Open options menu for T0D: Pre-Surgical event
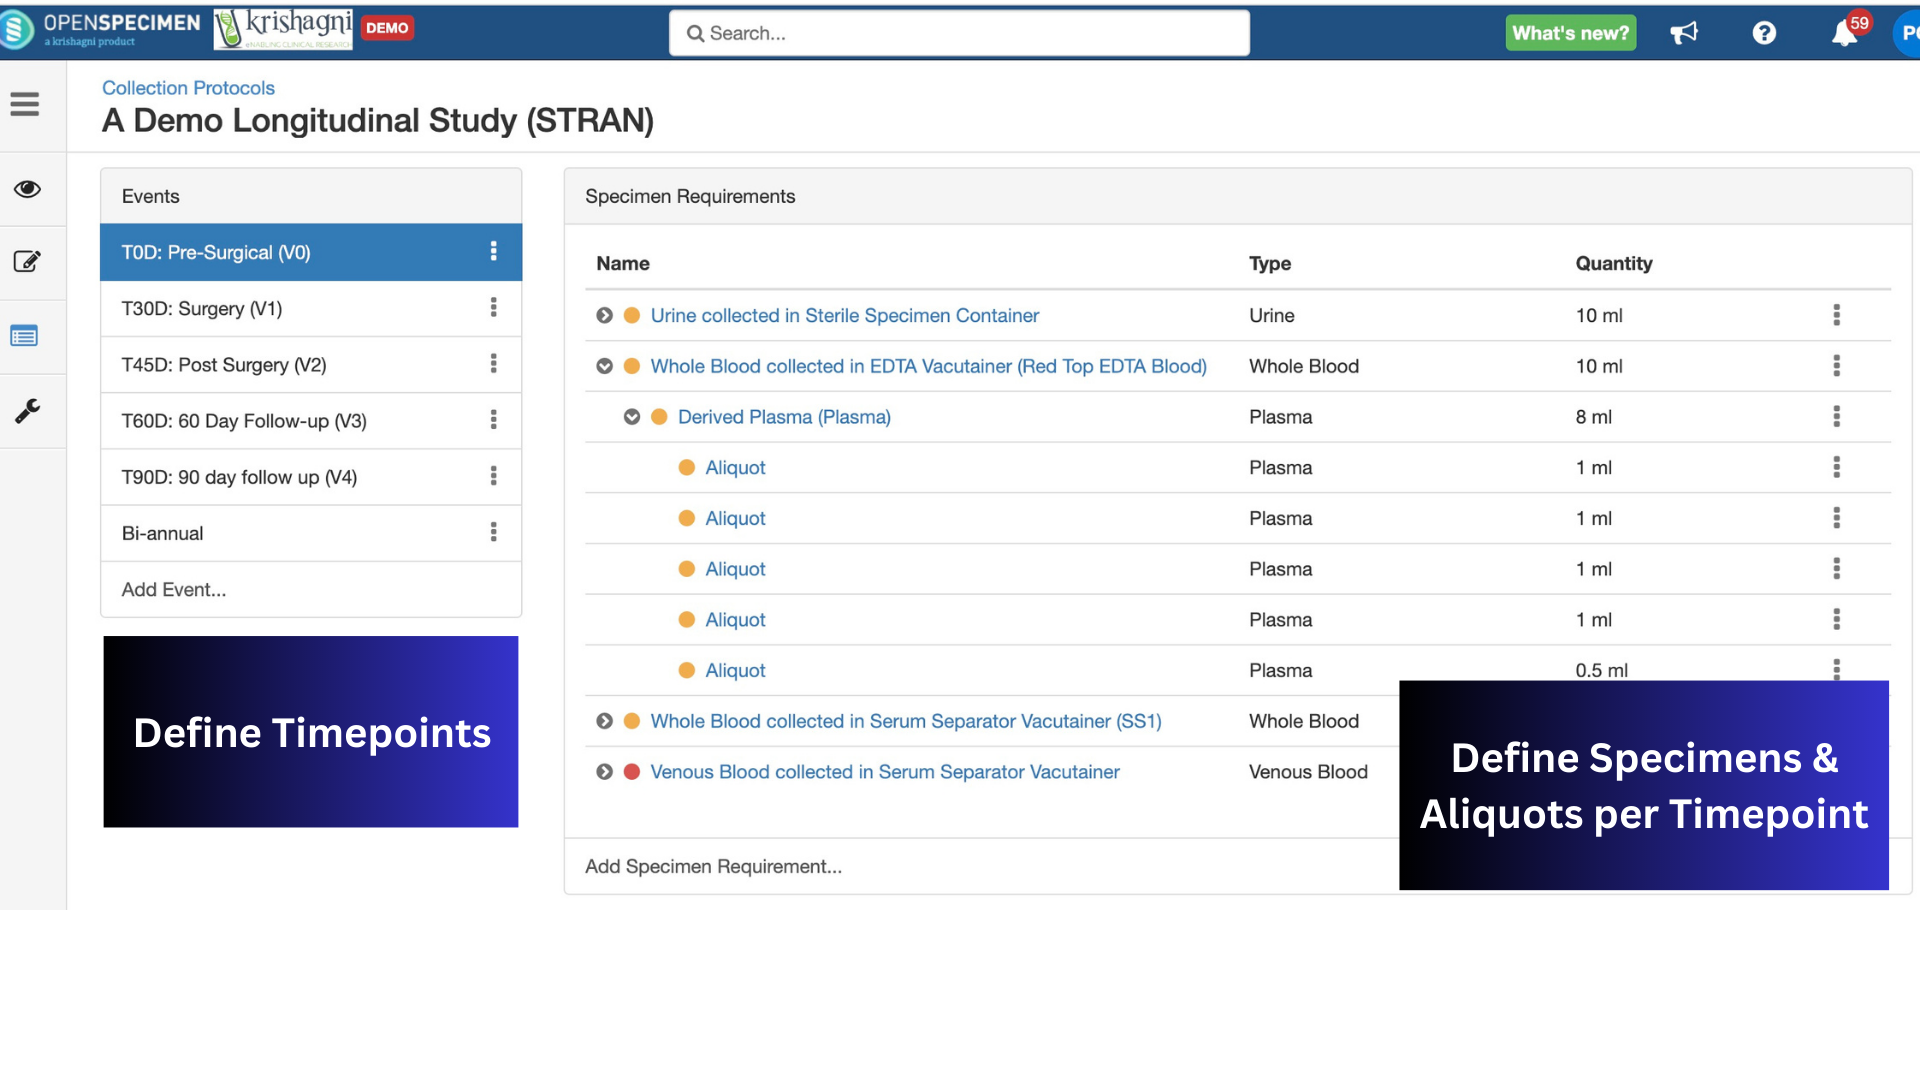Screen dimensions: 1920x1080 (x=493, y=251)
